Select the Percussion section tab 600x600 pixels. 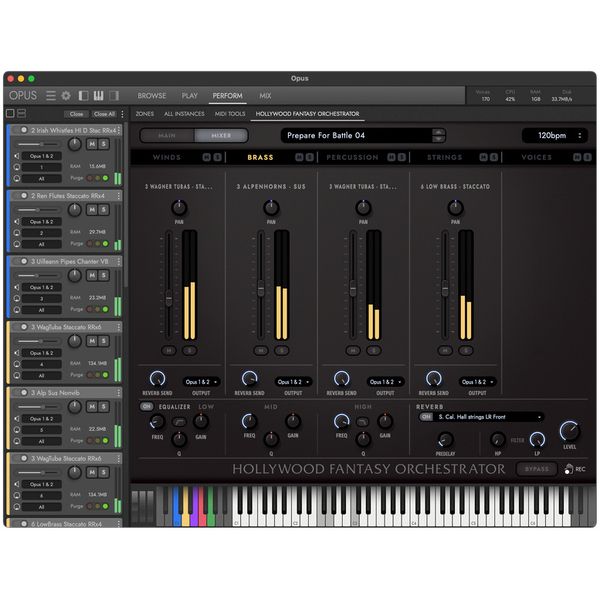click(352, 157)
